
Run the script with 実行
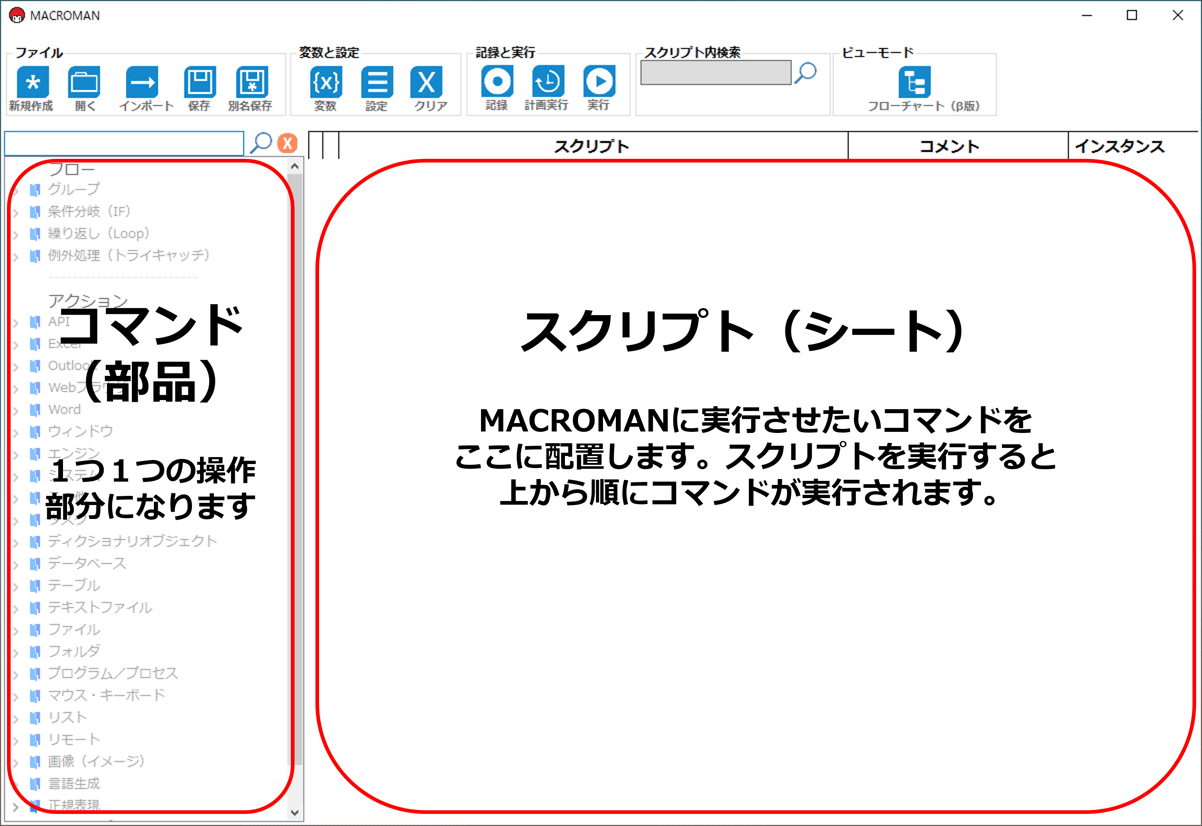click(x=599, y=82)
